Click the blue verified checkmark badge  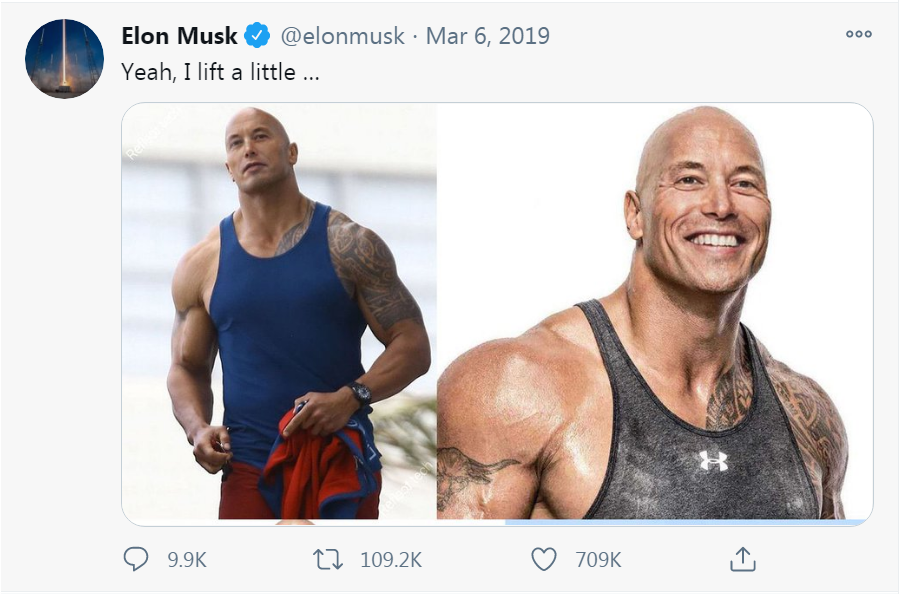tap(257, 36)
